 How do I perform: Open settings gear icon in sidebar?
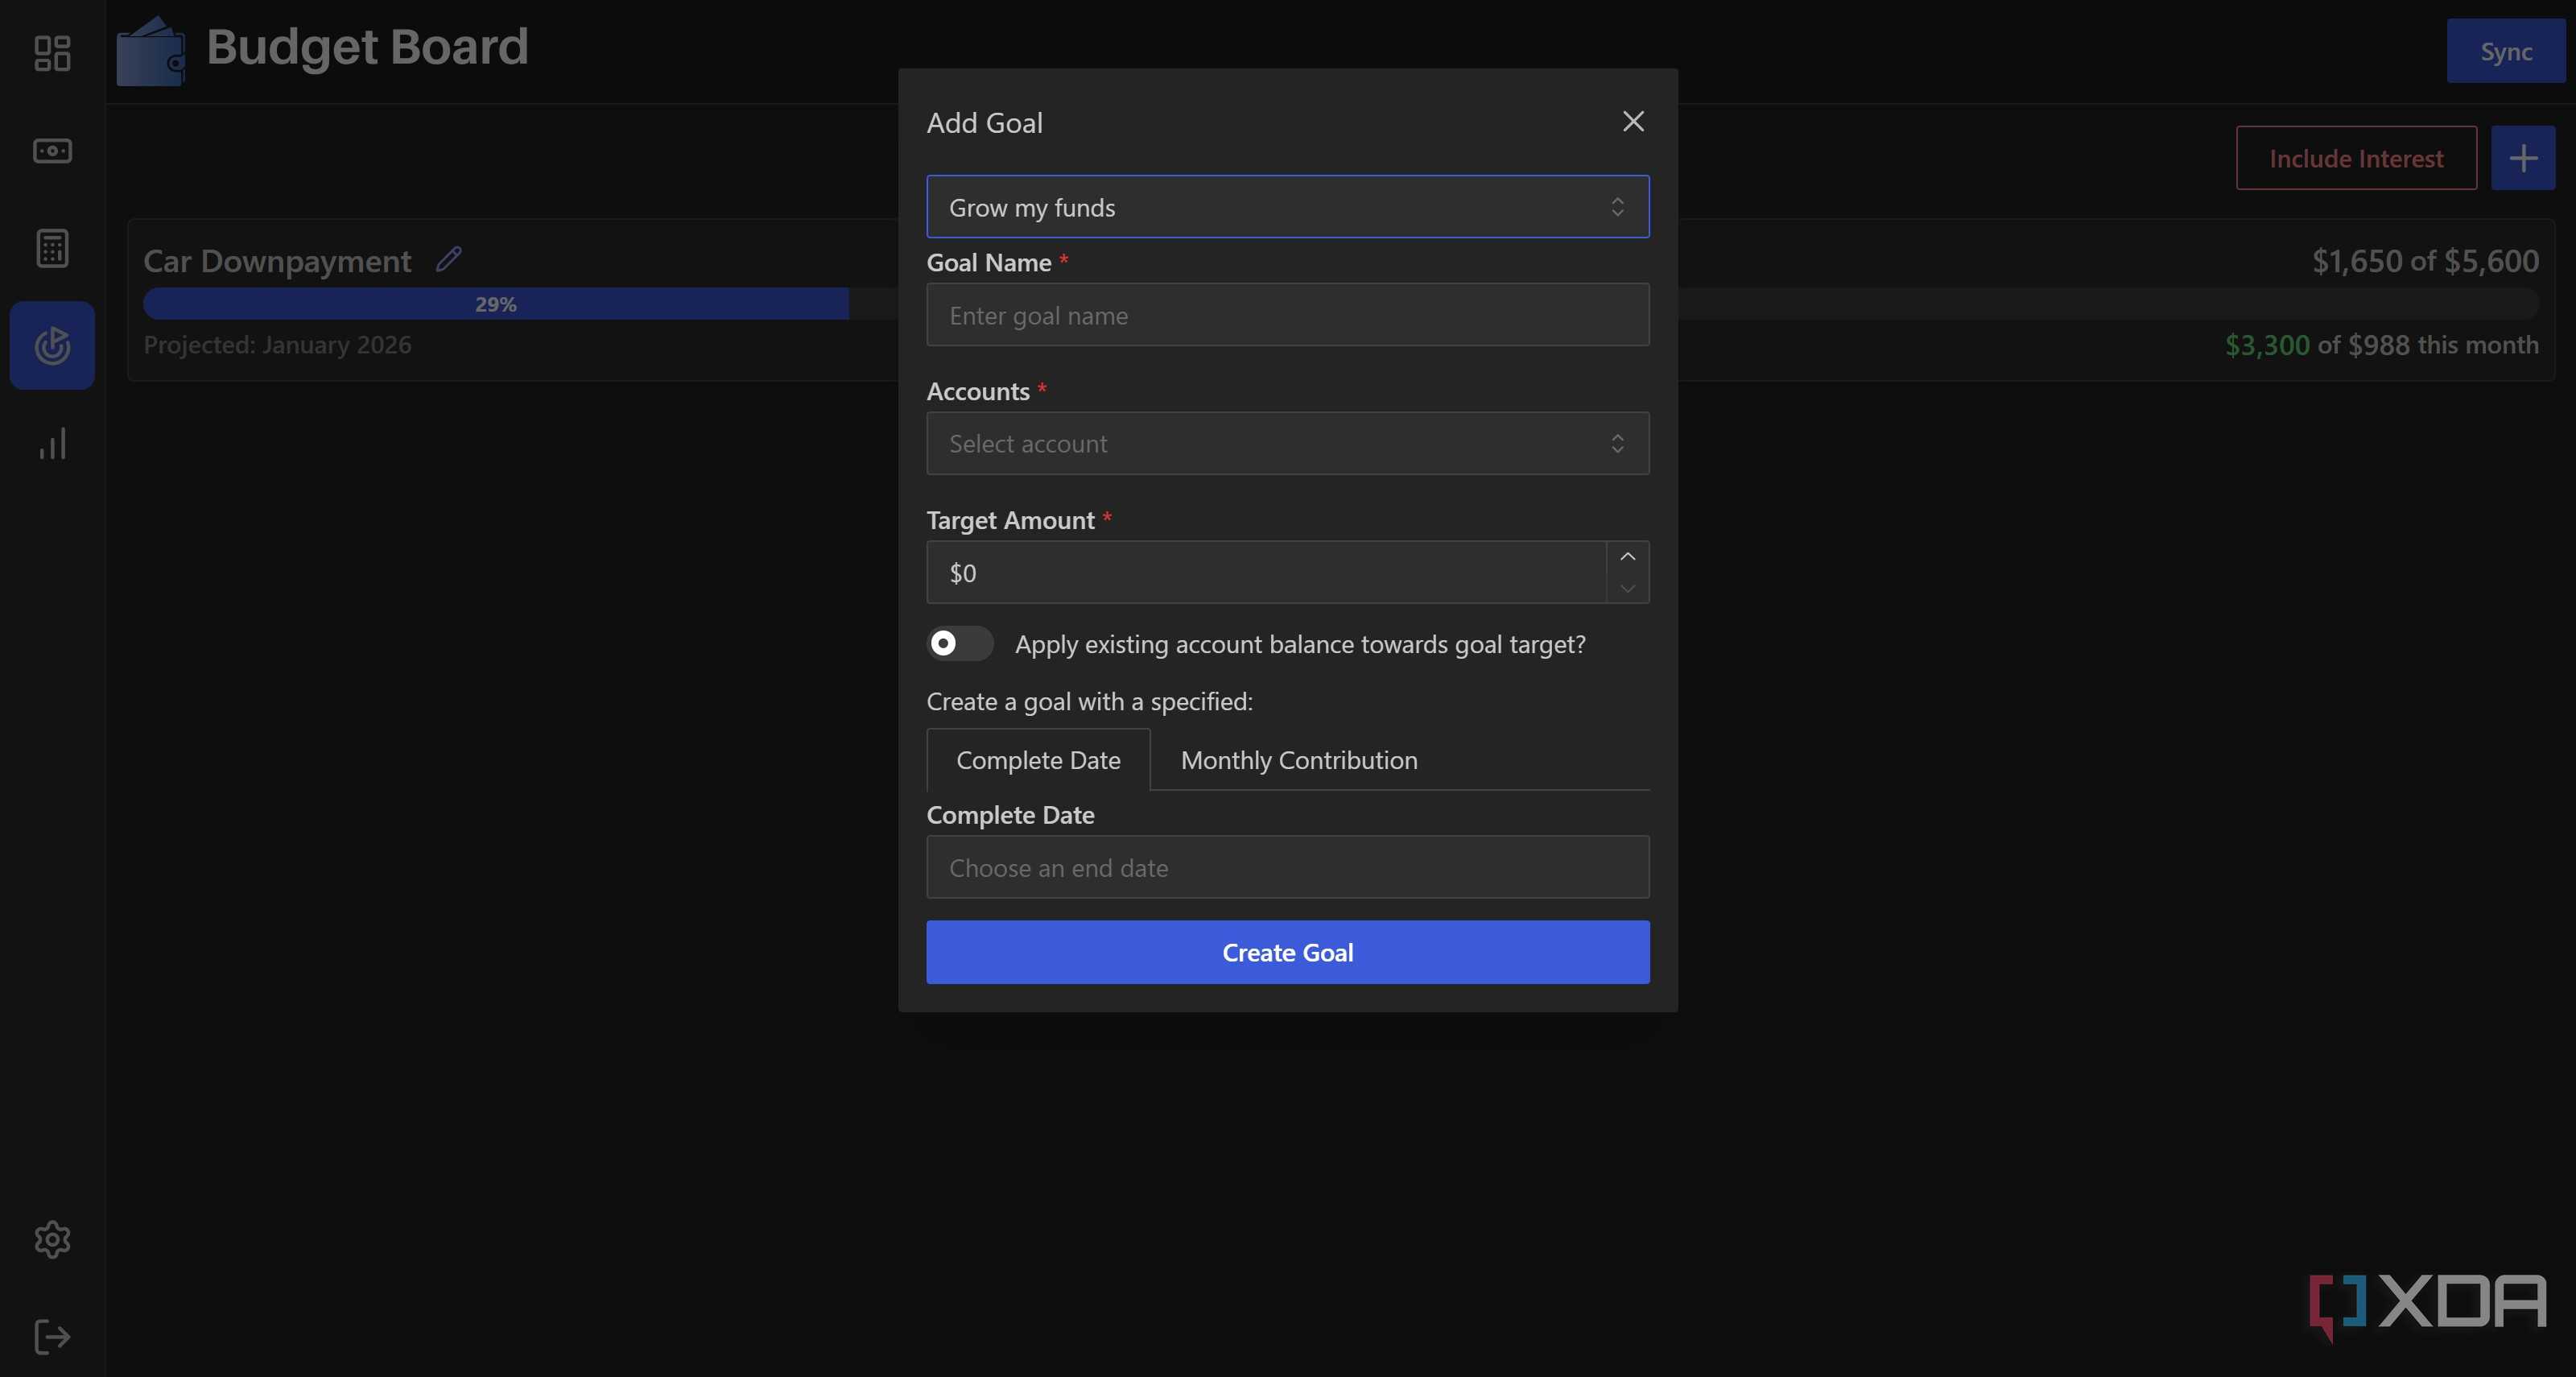tap(52, 1239)
